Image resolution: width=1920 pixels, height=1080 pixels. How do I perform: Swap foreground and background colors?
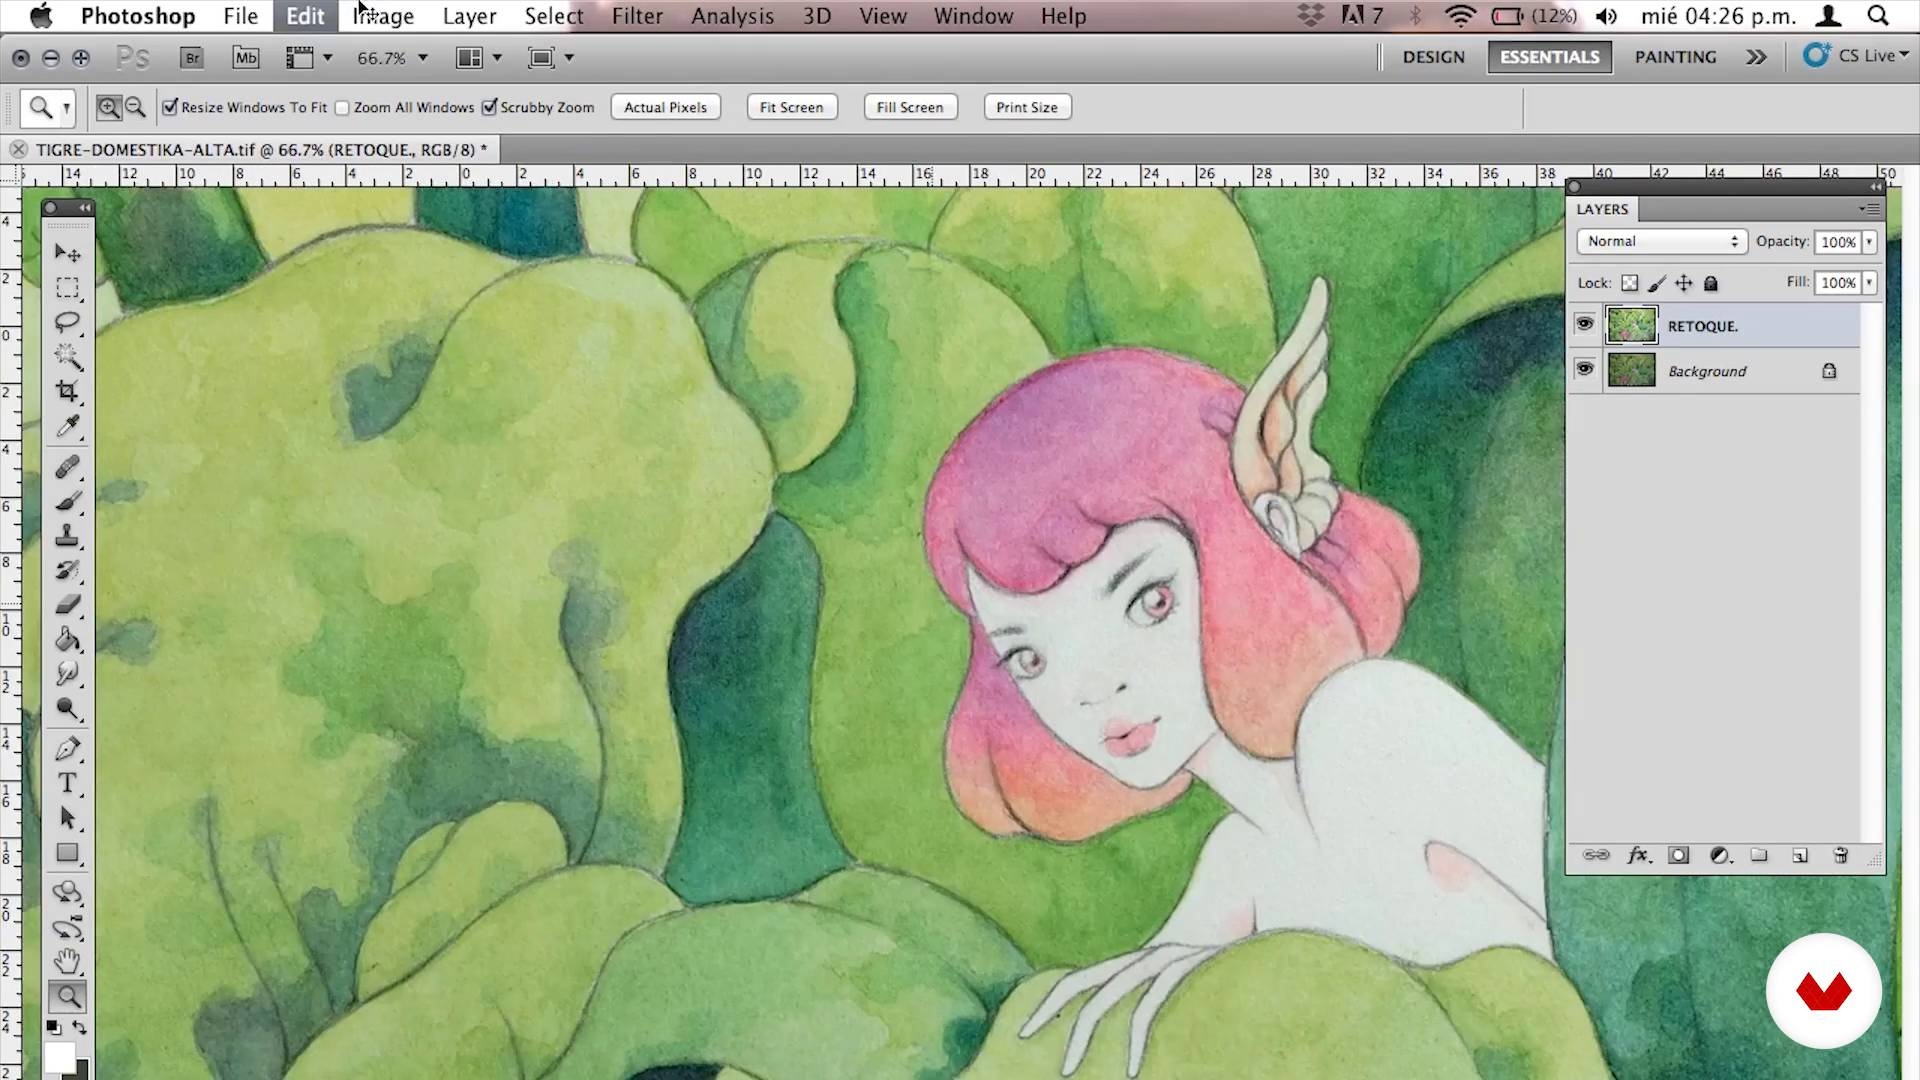(80, 1028)
